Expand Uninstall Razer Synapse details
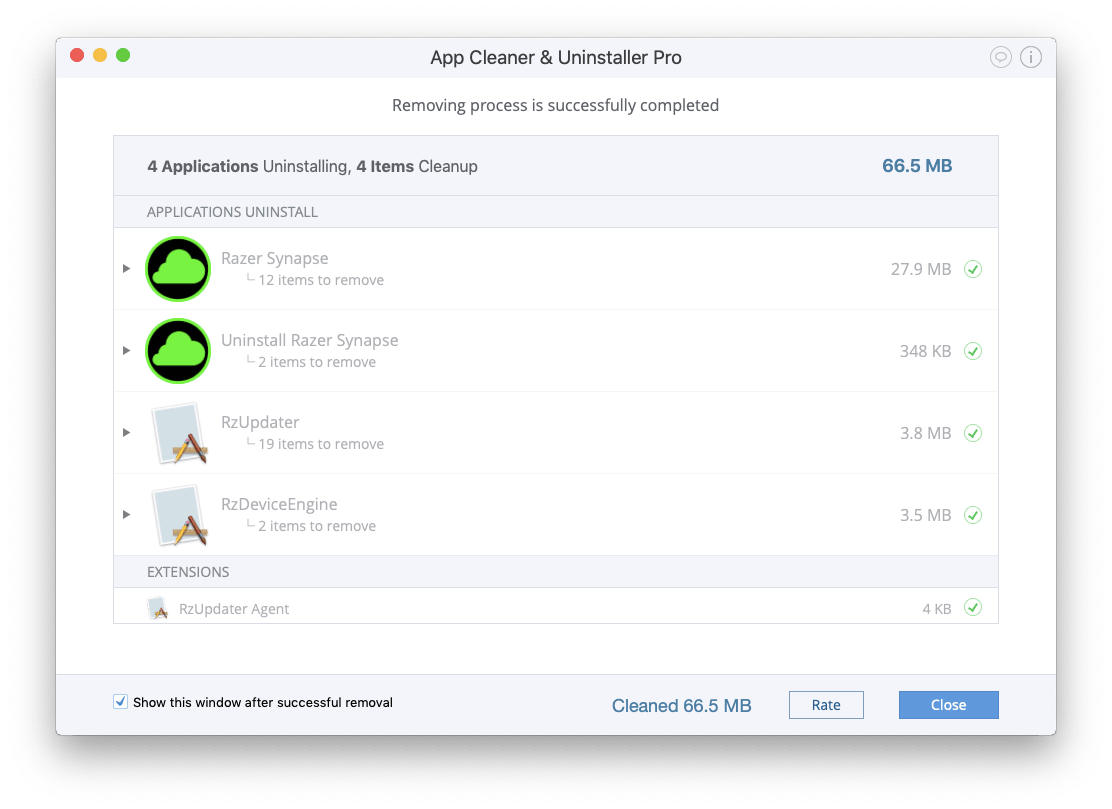 pyautogui.click(x=126, y=350)
